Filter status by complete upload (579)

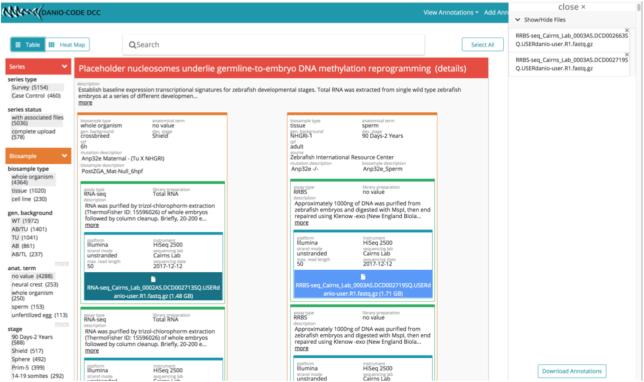[33, 134]
